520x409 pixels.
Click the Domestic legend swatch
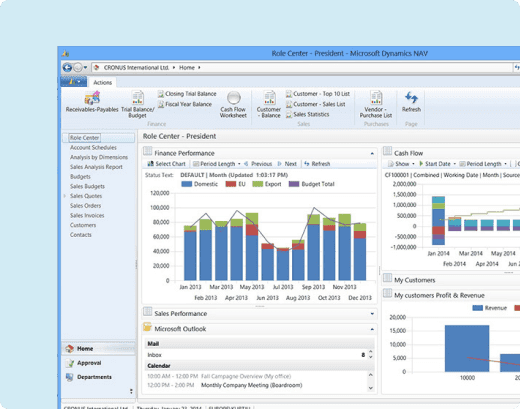(x=187, y=184)
